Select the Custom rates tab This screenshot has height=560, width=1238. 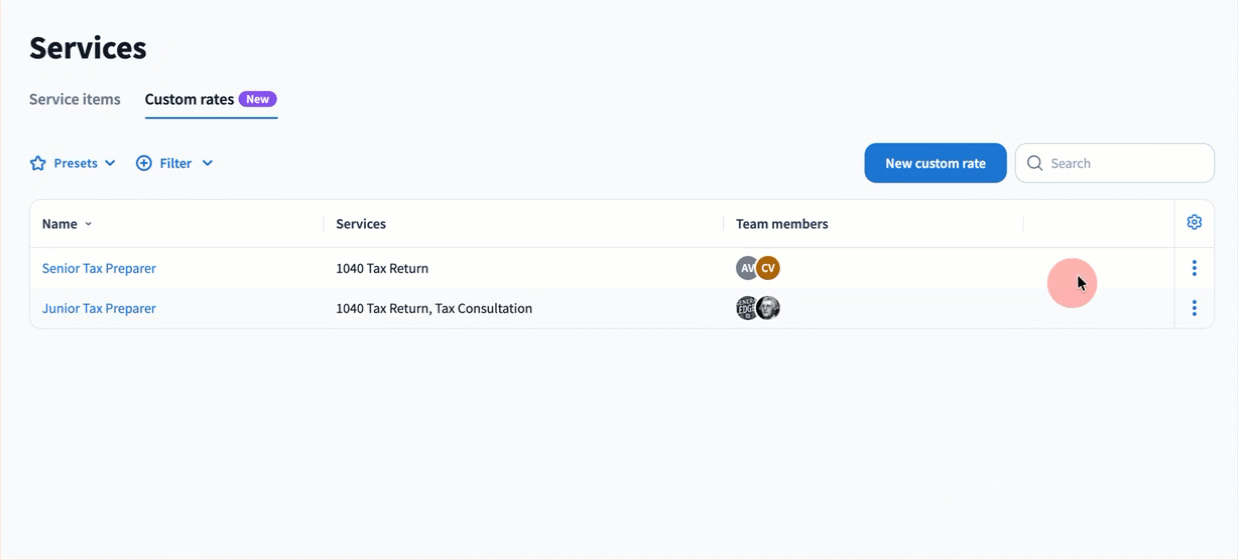189,99
